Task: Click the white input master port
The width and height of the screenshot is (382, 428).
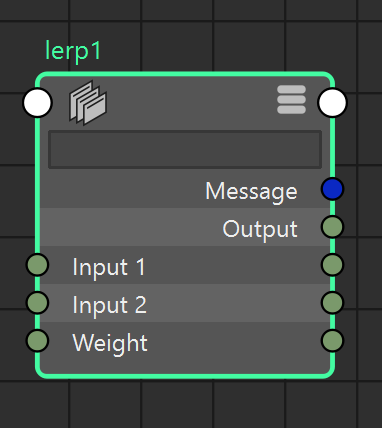Action: pos(37,103)
